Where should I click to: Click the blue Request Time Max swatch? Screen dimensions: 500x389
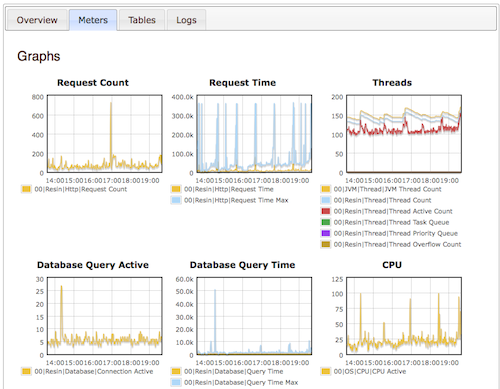(x=176, y=200)
